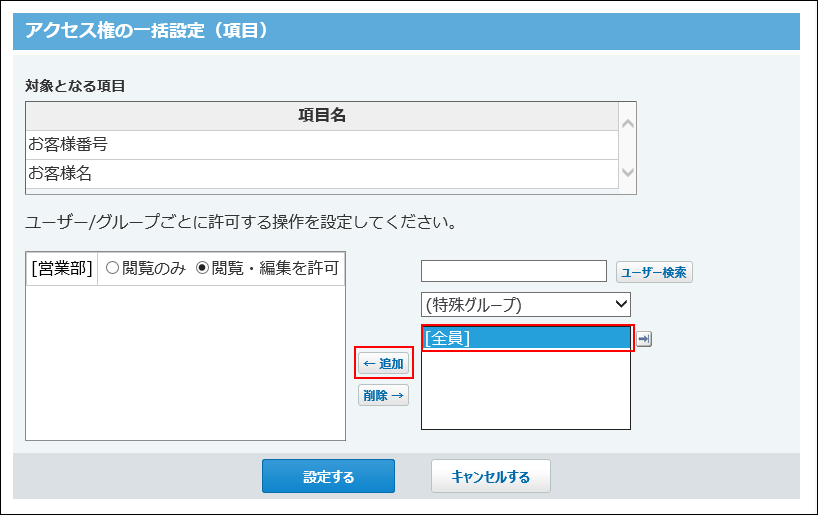Click the scroll up arrow of item table

pyautogui.click(x=628, y=124)
